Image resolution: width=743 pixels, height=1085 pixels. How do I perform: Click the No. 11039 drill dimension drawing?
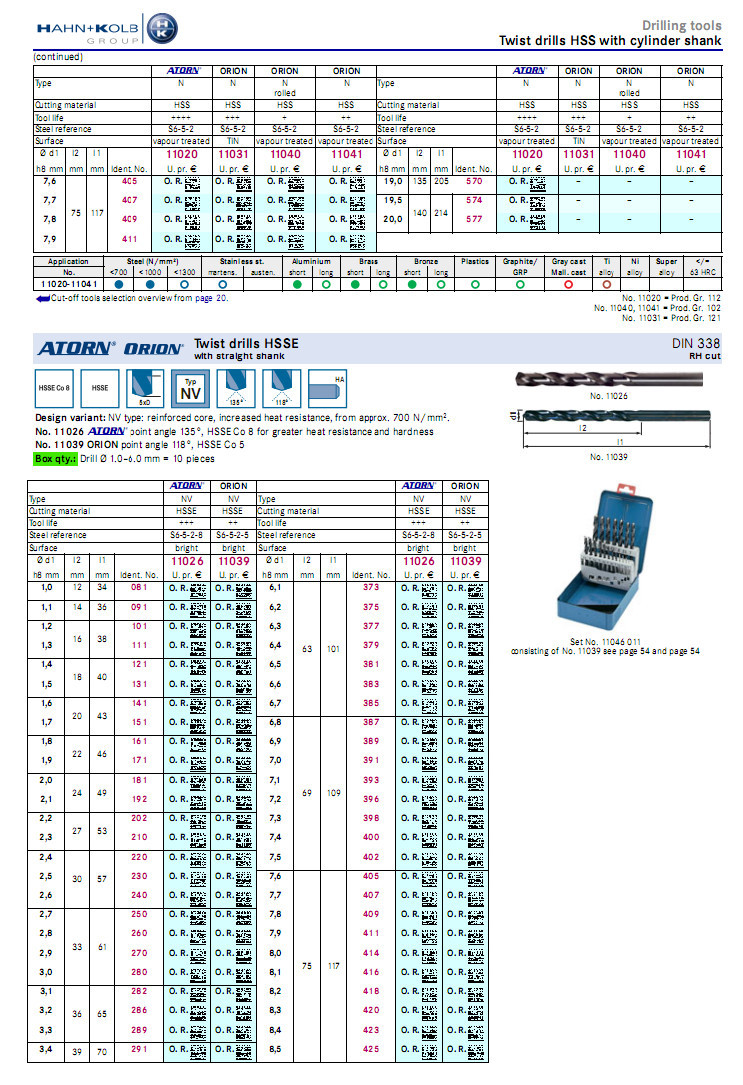[x=609, y=429]
